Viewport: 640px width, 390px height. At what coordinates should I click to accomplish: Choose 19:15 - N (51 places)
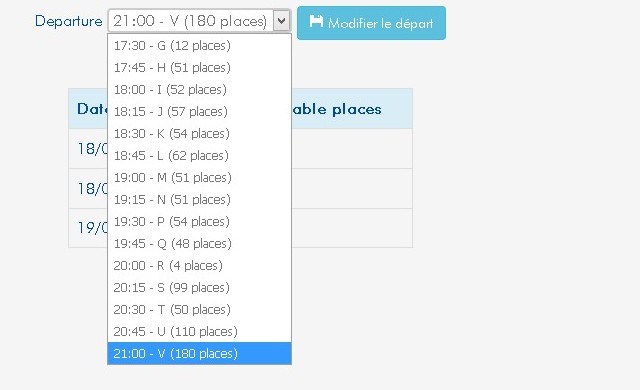pos(199,199)
